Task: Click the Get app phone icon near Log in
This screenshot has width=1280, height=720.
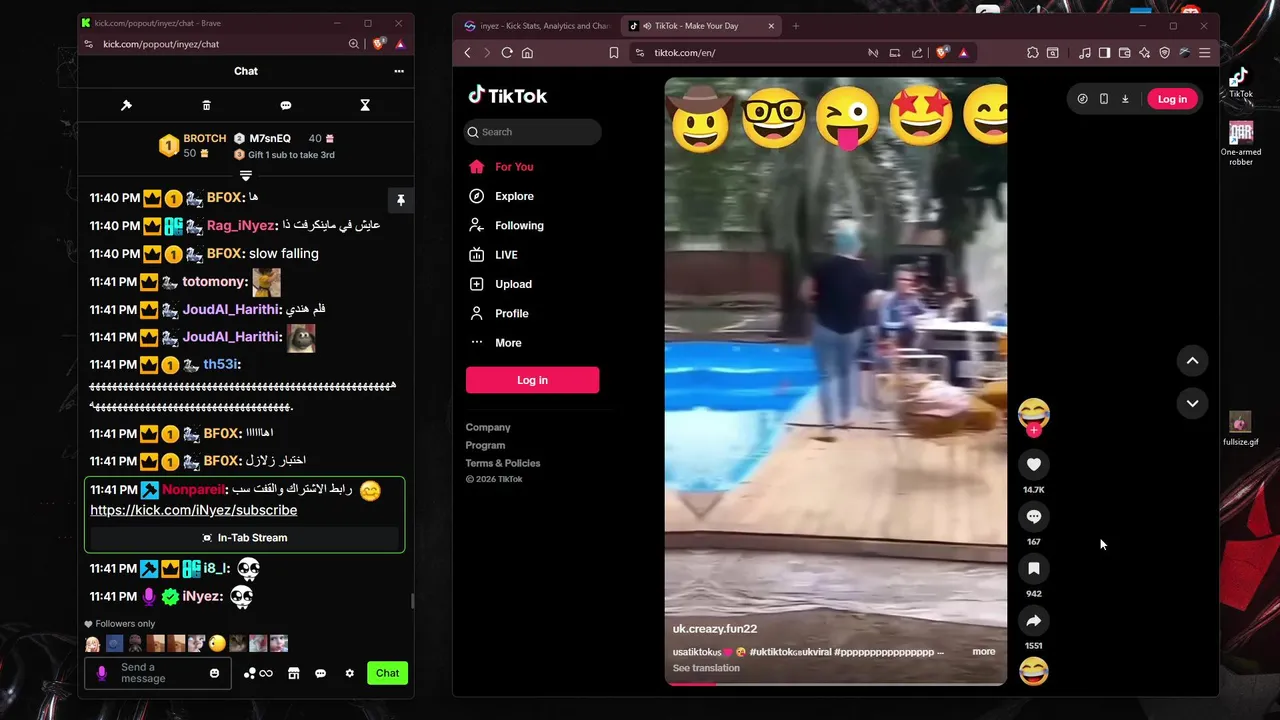Action: coord(1104,99)
